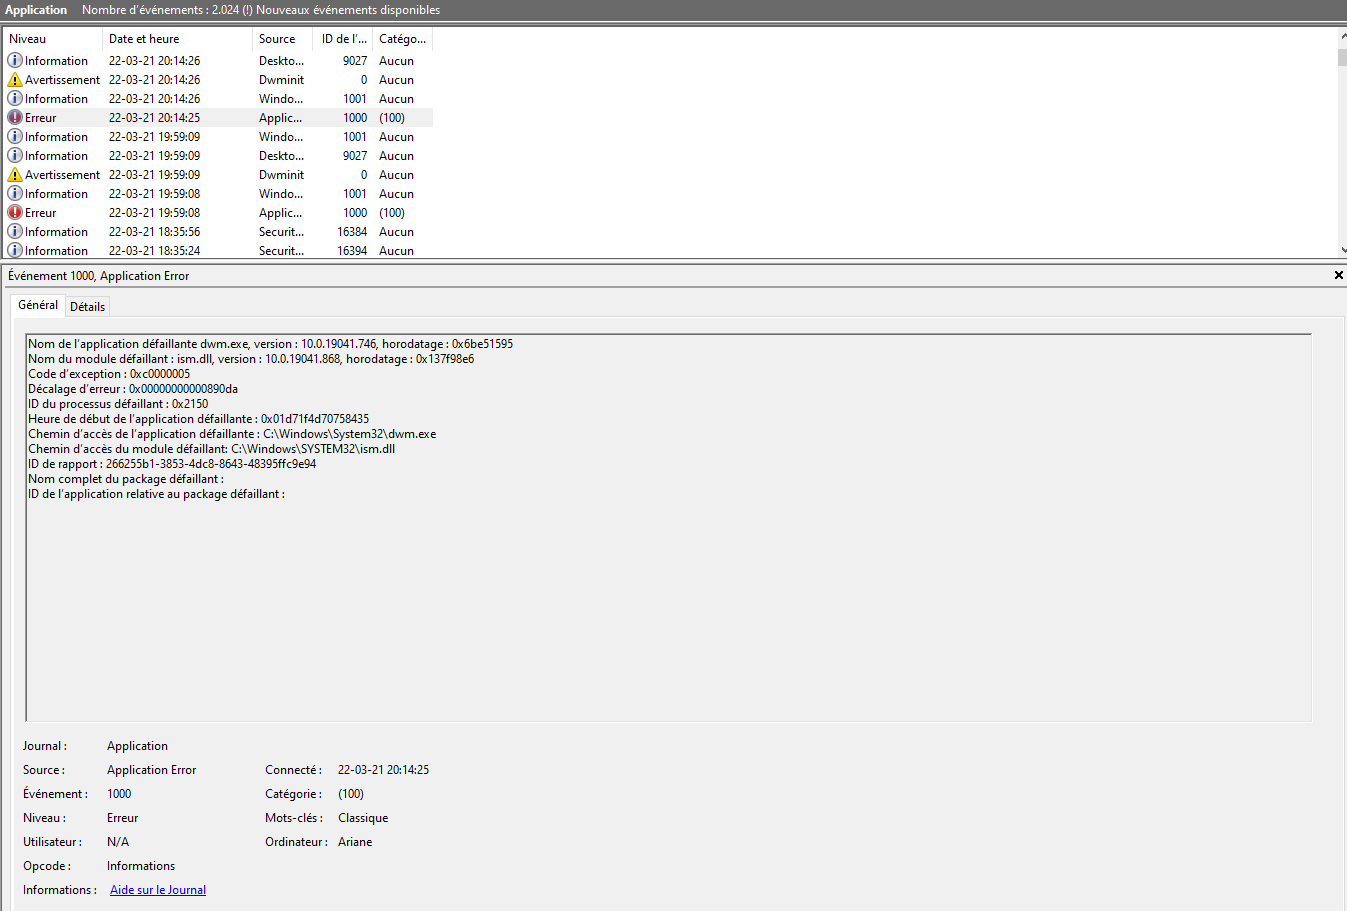Select the event ID 16384 cell

click(352, 232)
